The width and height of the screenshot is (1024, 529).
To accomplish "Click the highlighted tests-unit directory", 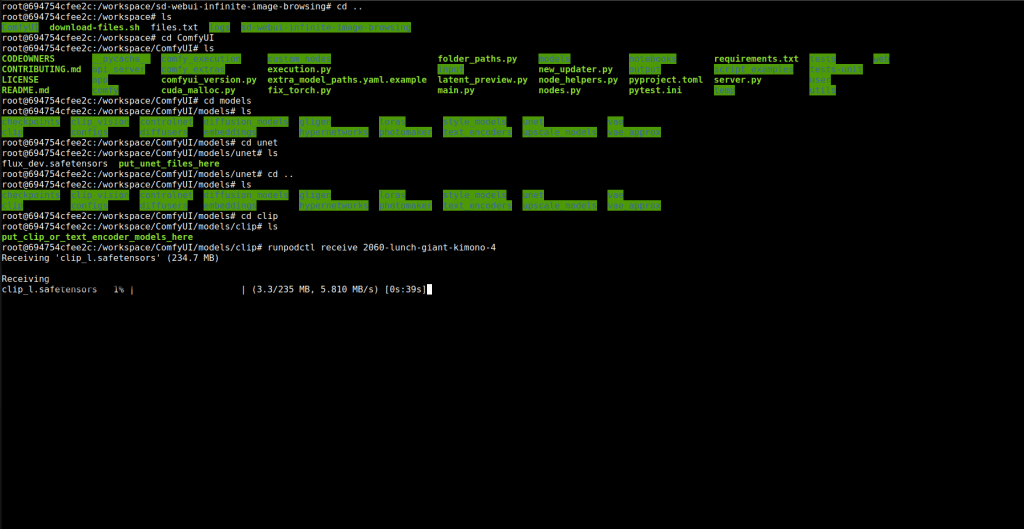I will [834, 70].
